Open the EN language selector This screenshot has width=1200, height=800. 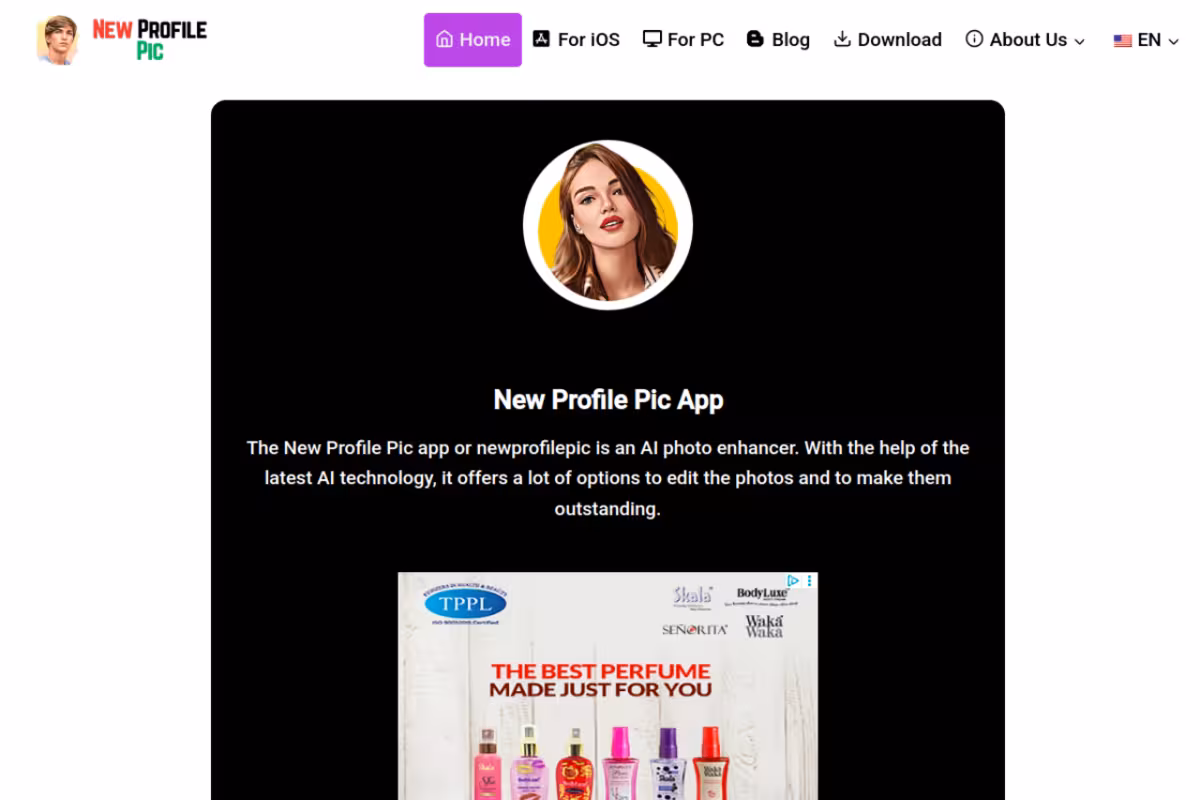[x=1146, y=40]
